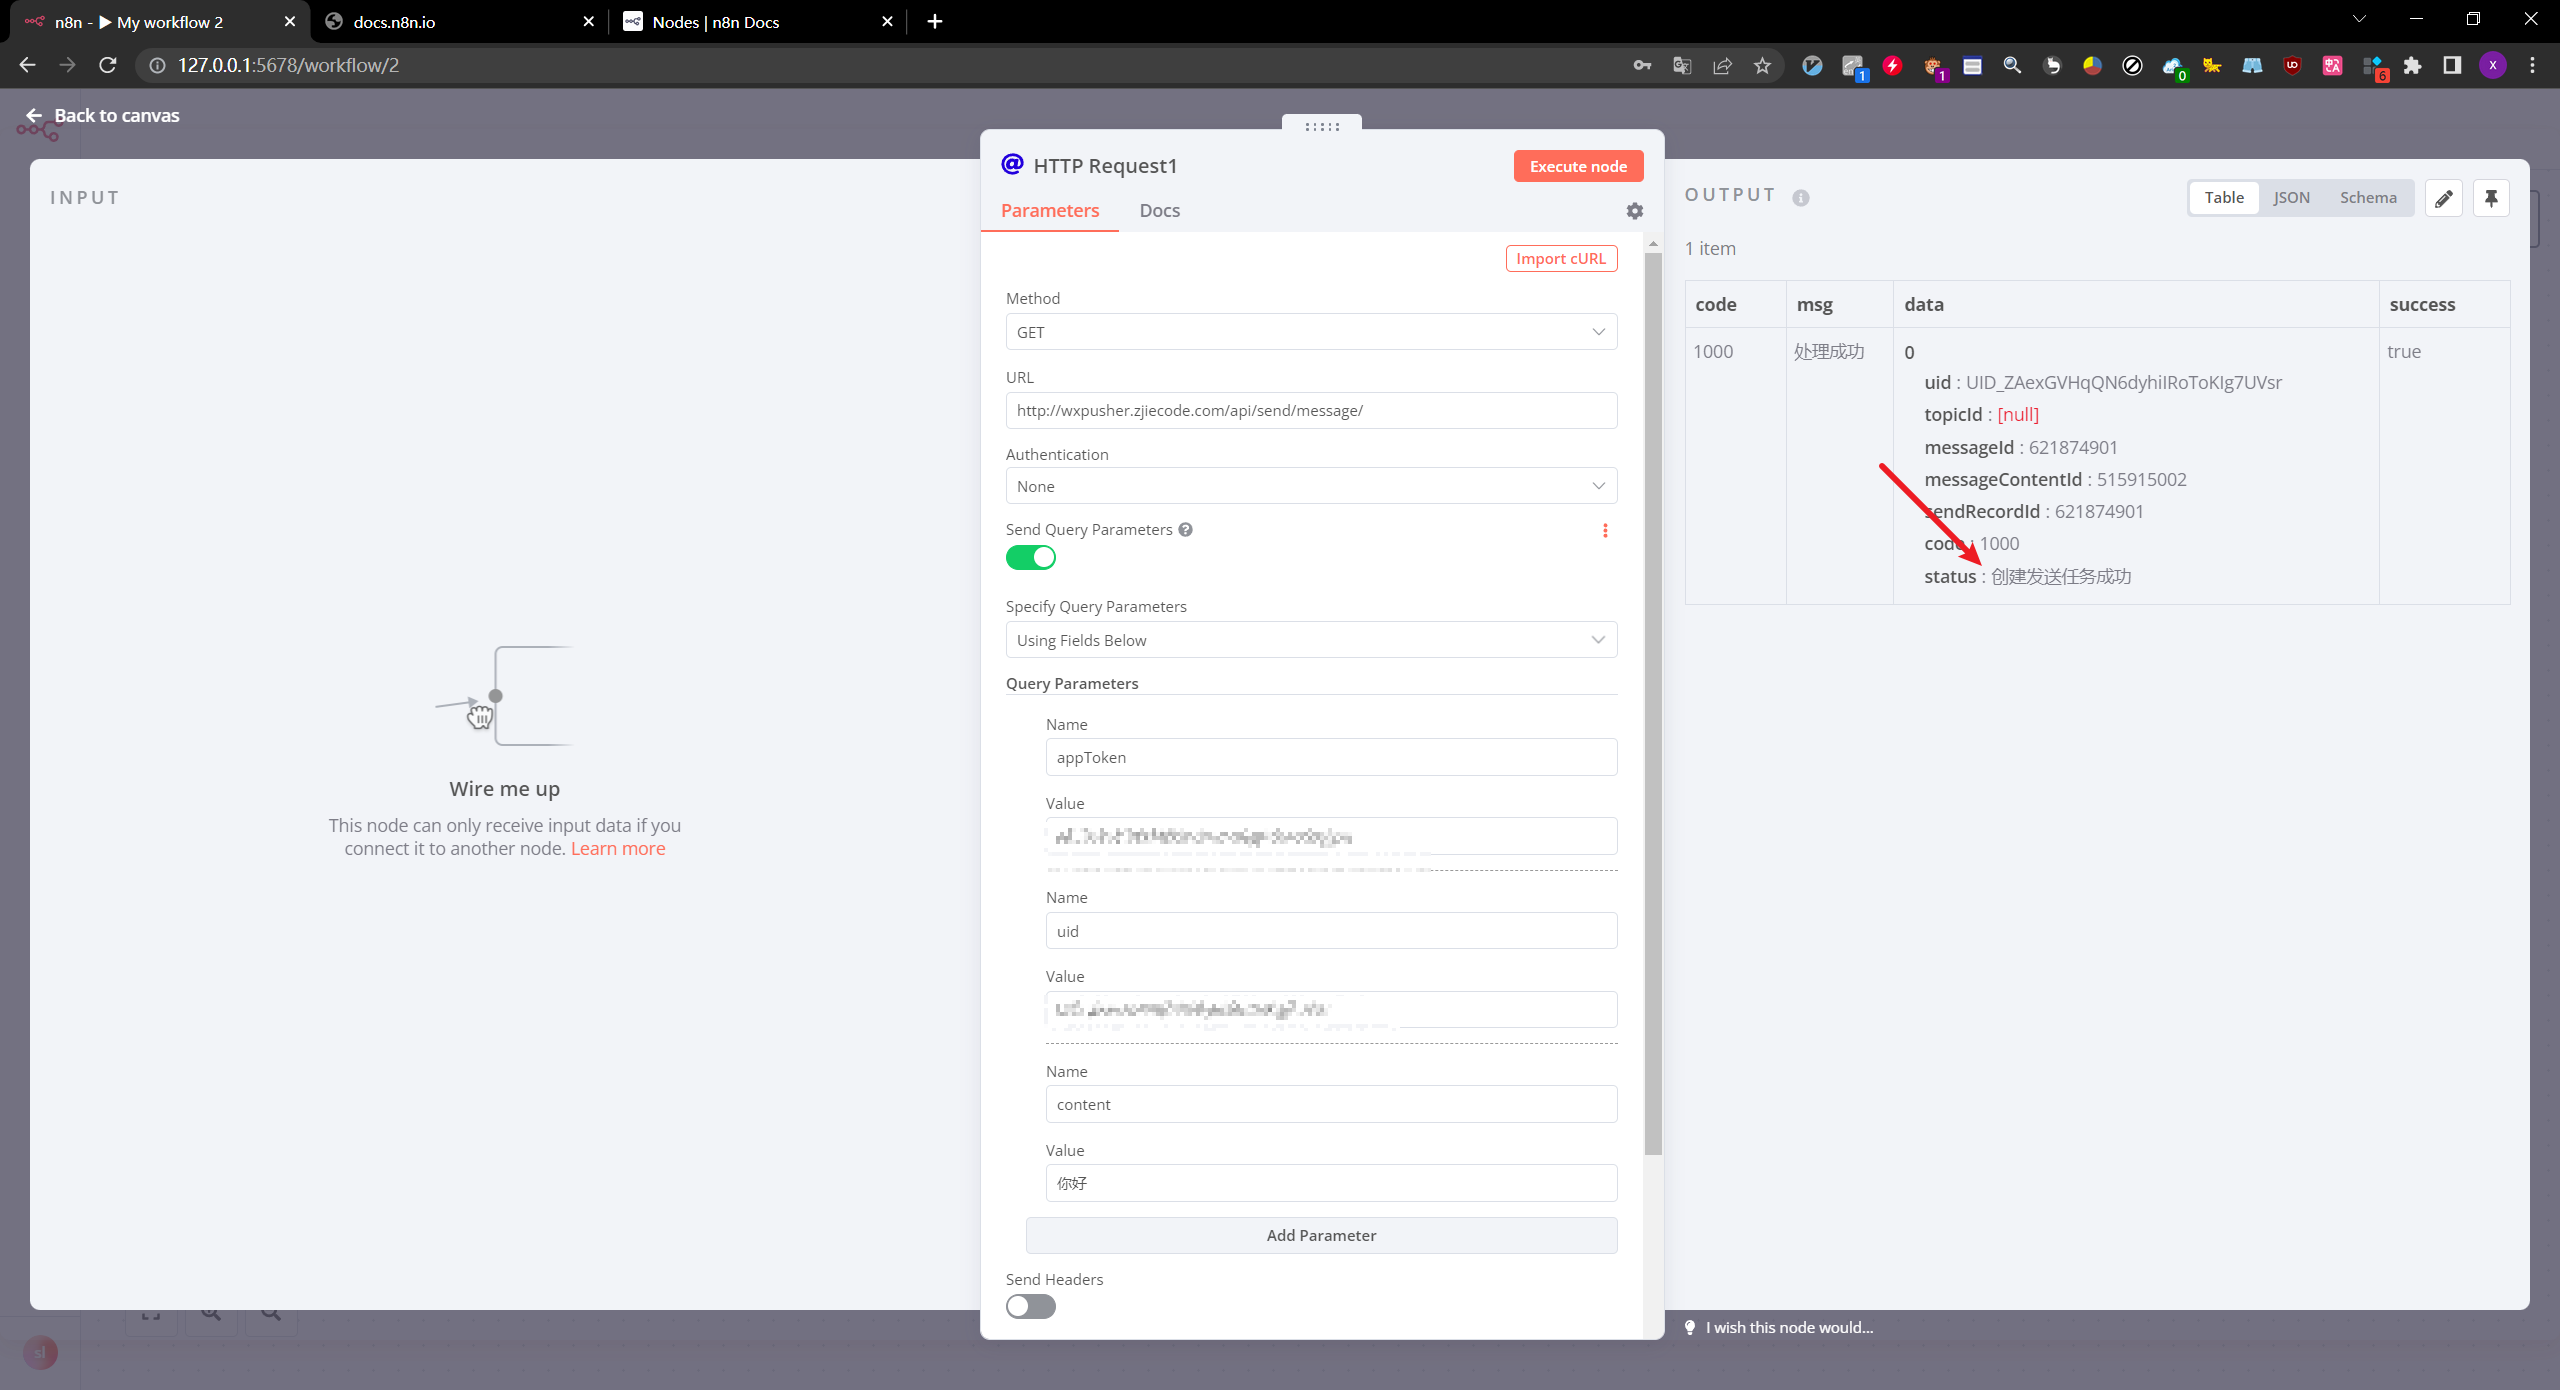Screen dimensions: 2560x1390
Task: Click the URL input field
Action: click(1310, 411)
